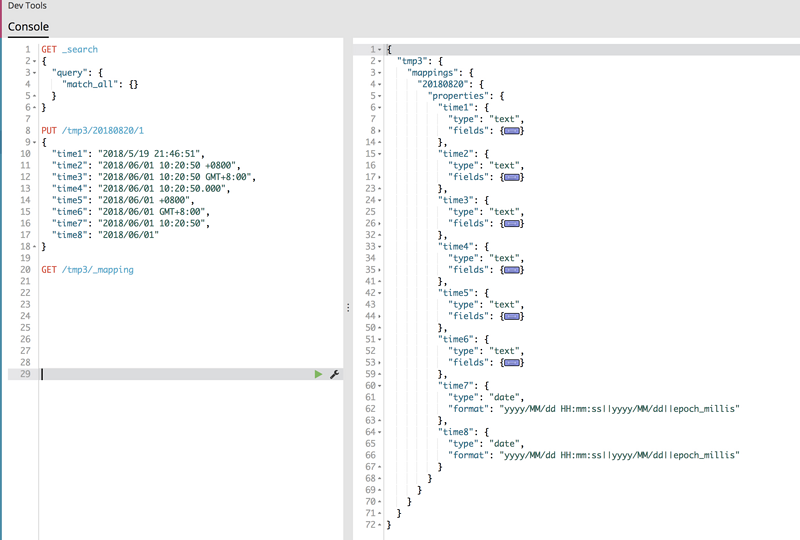800x540 pixels.
Task: Place cursor on GET _search request line
Action: click(69, 50)
